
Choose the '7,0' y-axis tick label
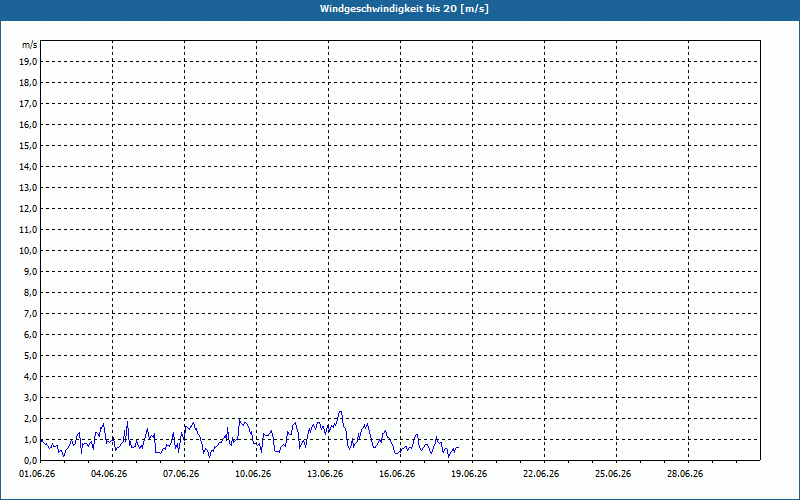click(x=31, y=314)
